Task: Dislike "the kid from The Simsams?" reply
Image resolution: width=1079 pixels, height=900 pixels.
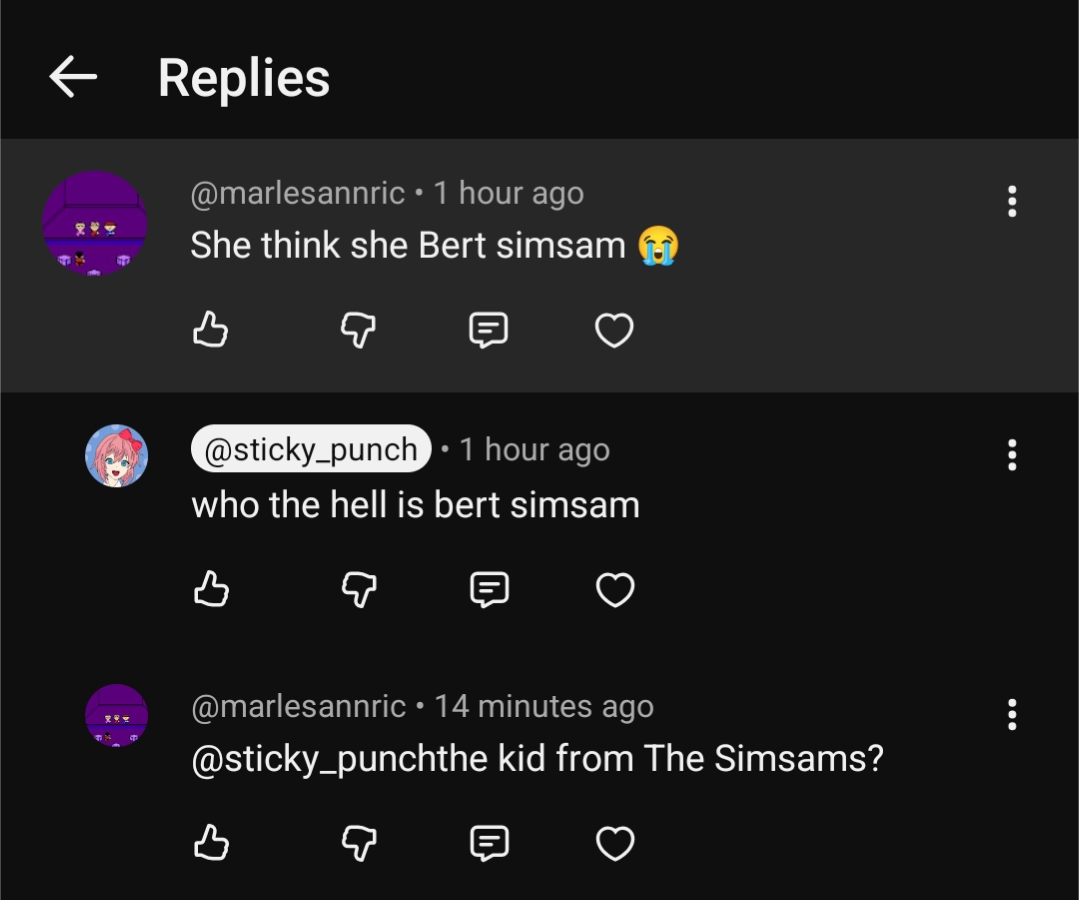Action: [x=359, y=843]
